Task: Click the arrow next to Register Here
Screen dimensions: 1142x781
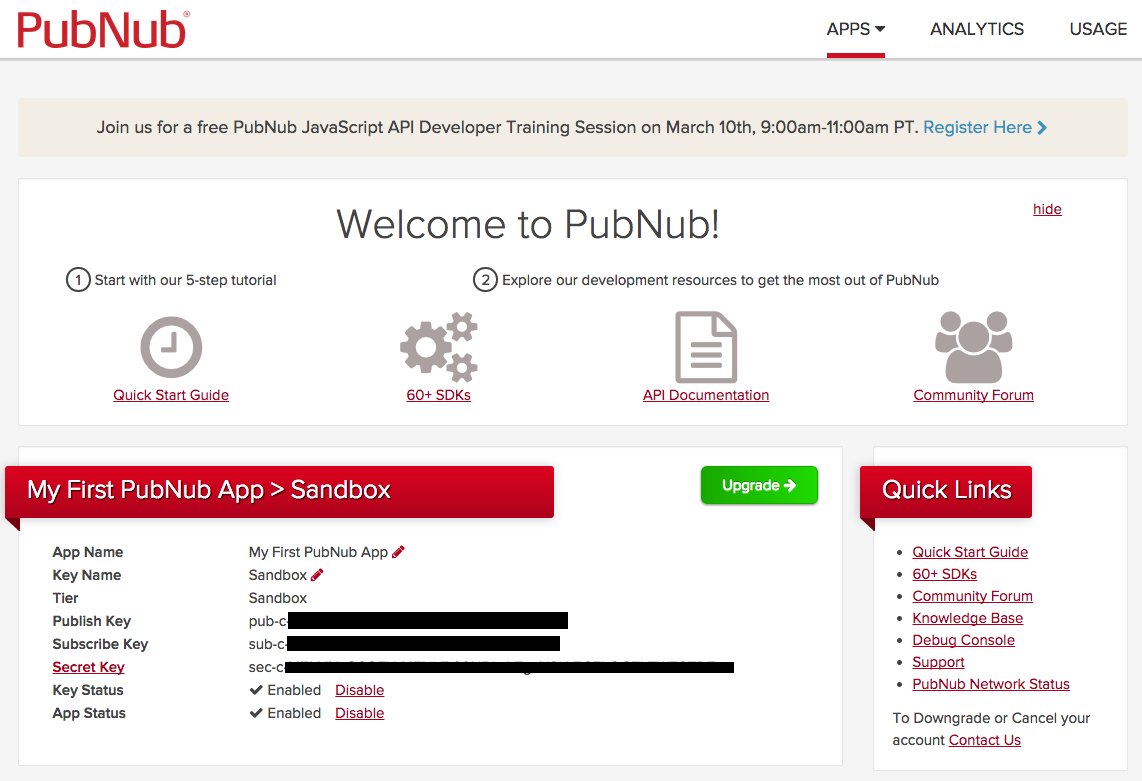Action: tap(1042, 128)
